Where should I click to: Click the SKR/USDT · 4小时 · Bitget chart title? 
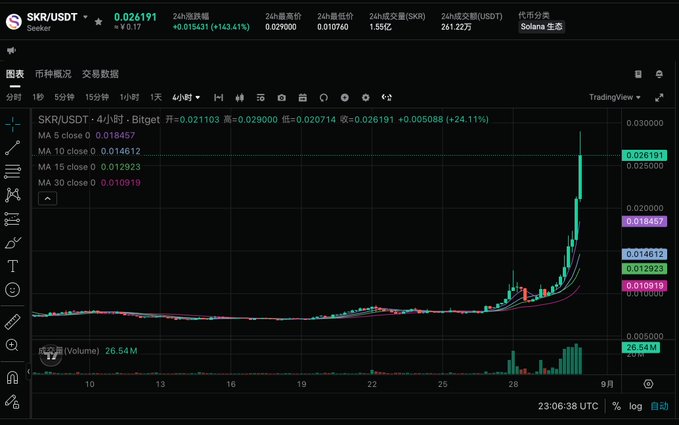[x=99, y=119]
